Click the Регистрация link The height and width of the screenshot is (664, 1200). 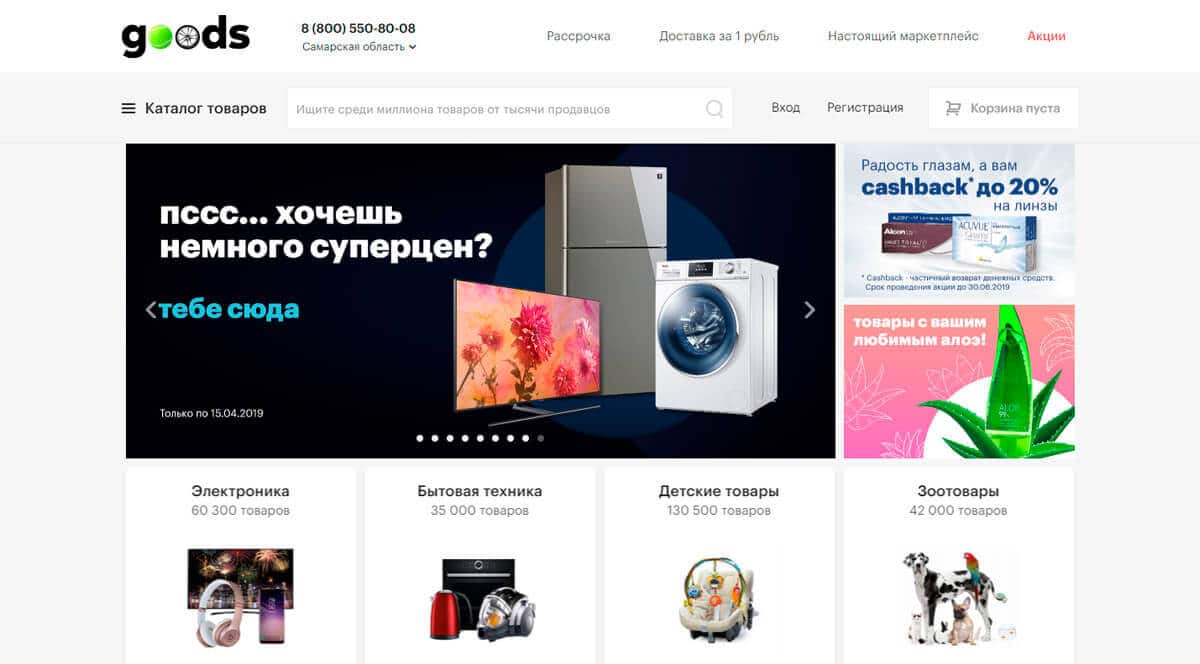(865, 108)
